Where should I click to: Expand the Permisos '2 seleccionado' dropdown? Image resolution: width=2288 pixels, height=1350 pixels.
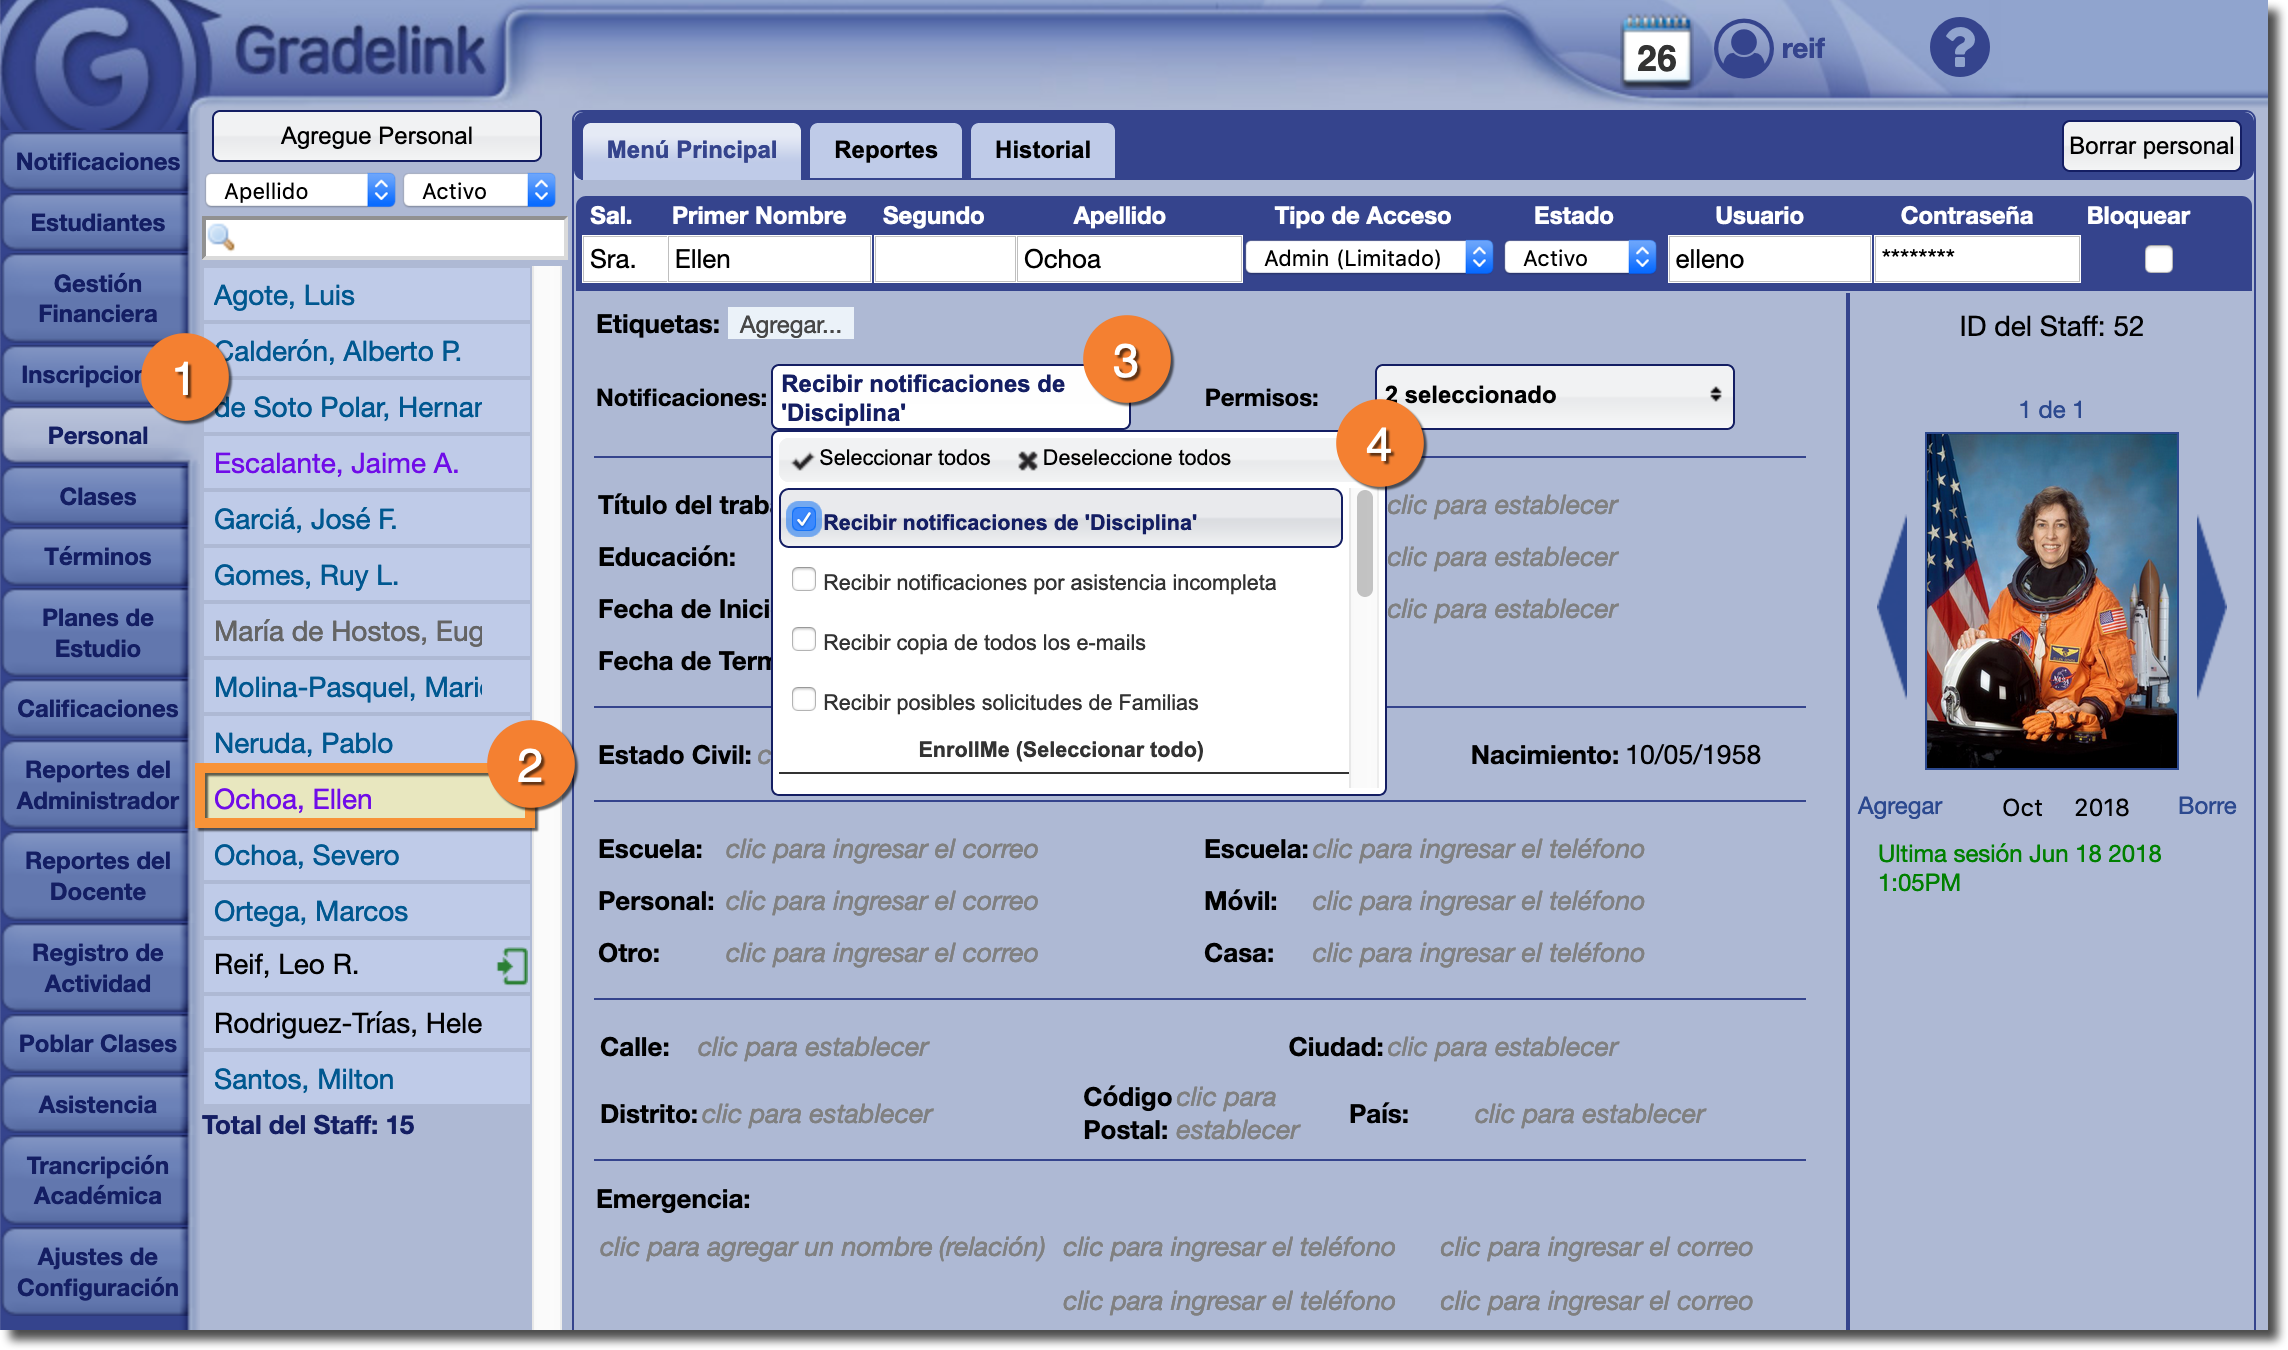(x=1553, y=396)
